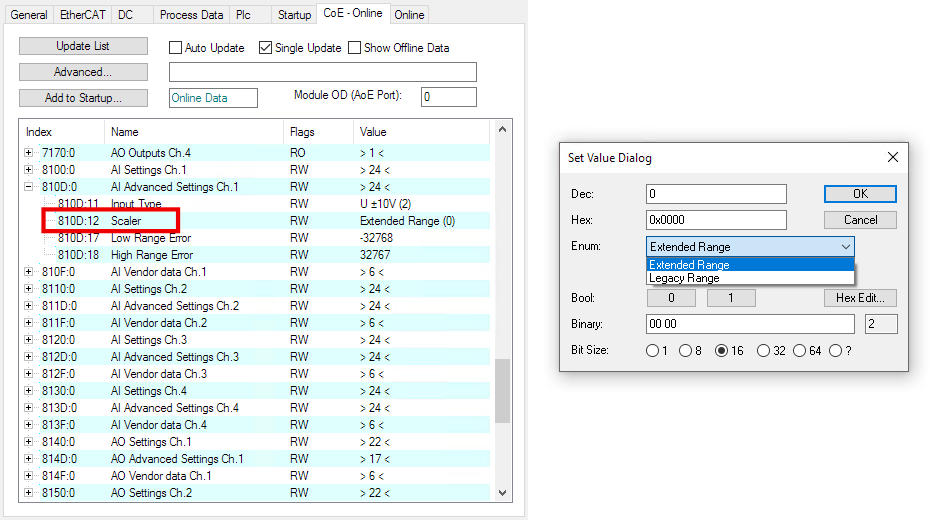Select Bit Size 16 radio button
The image size is (930, 520).
[x=721, y=350]
